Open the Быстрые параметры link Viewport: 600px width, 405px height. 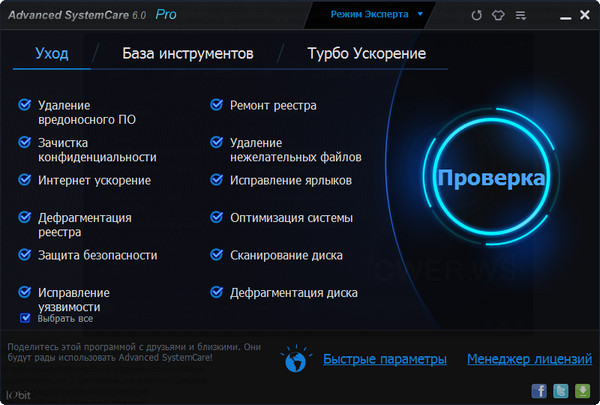384,359
